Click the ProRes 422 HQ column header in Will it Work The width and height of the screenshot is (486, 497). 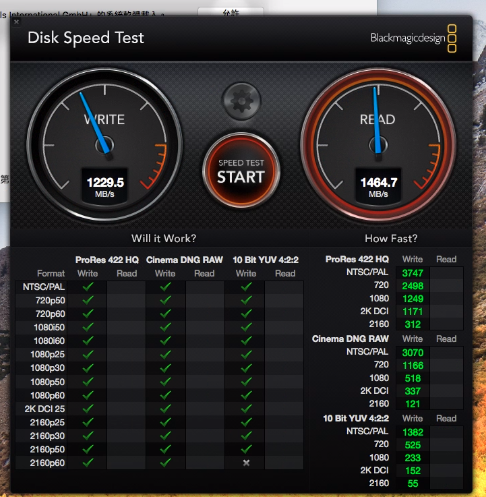pos(107,260)
